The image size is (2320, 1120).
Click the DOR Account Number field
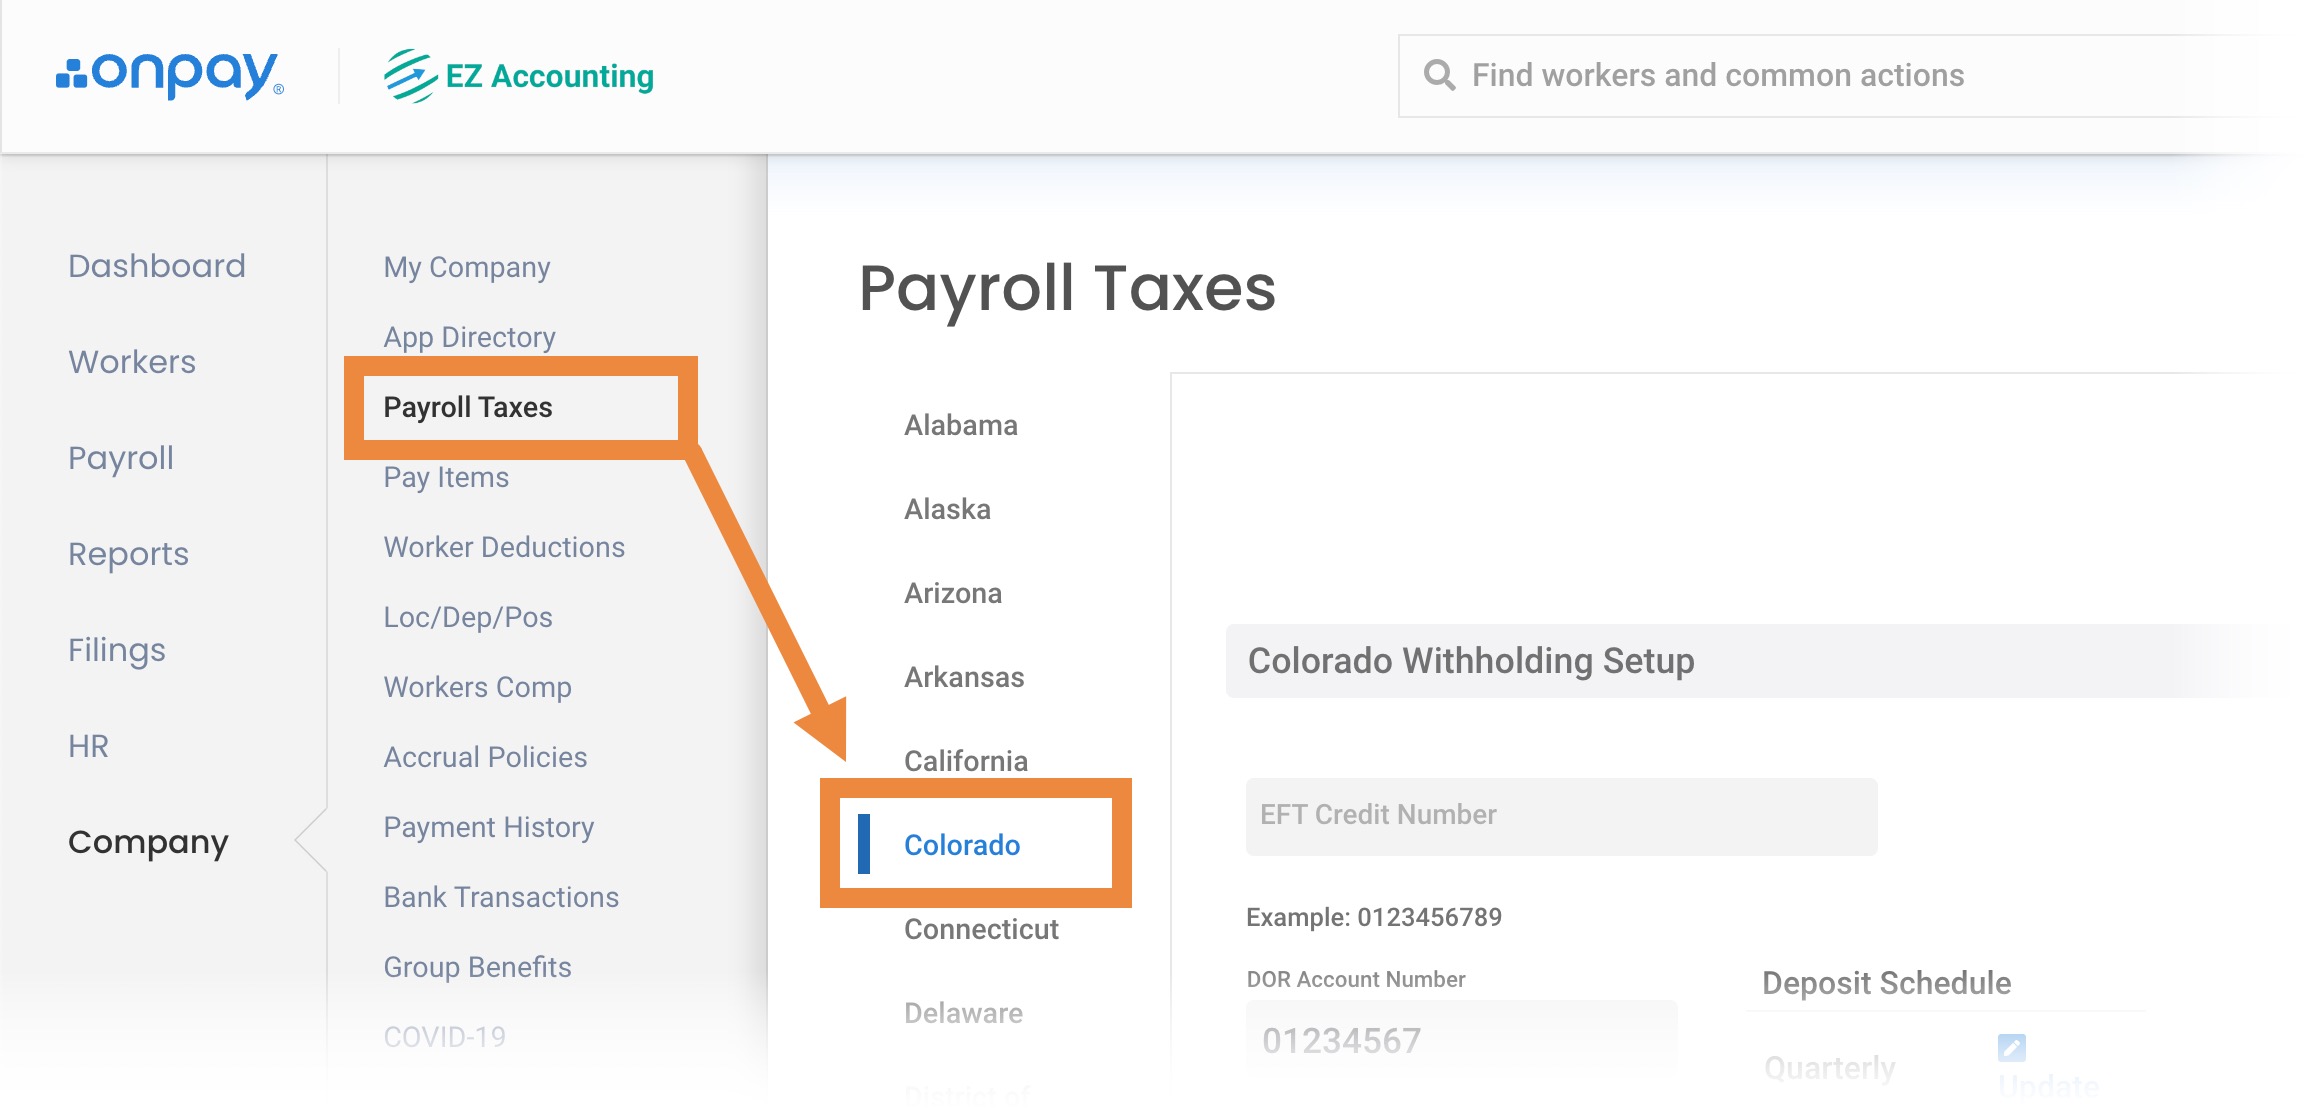tap(1460, 1040)
